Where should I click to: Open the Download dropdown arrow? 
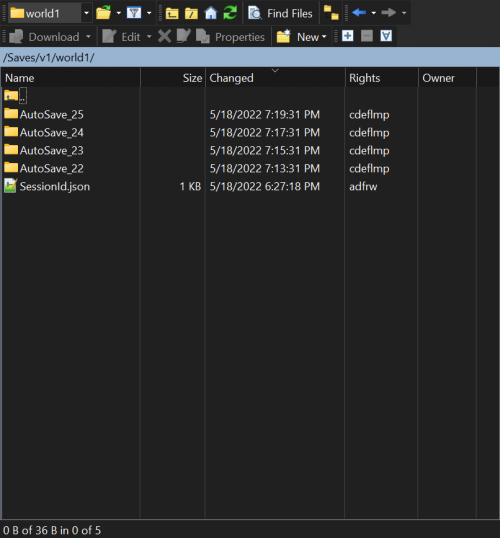88,36
